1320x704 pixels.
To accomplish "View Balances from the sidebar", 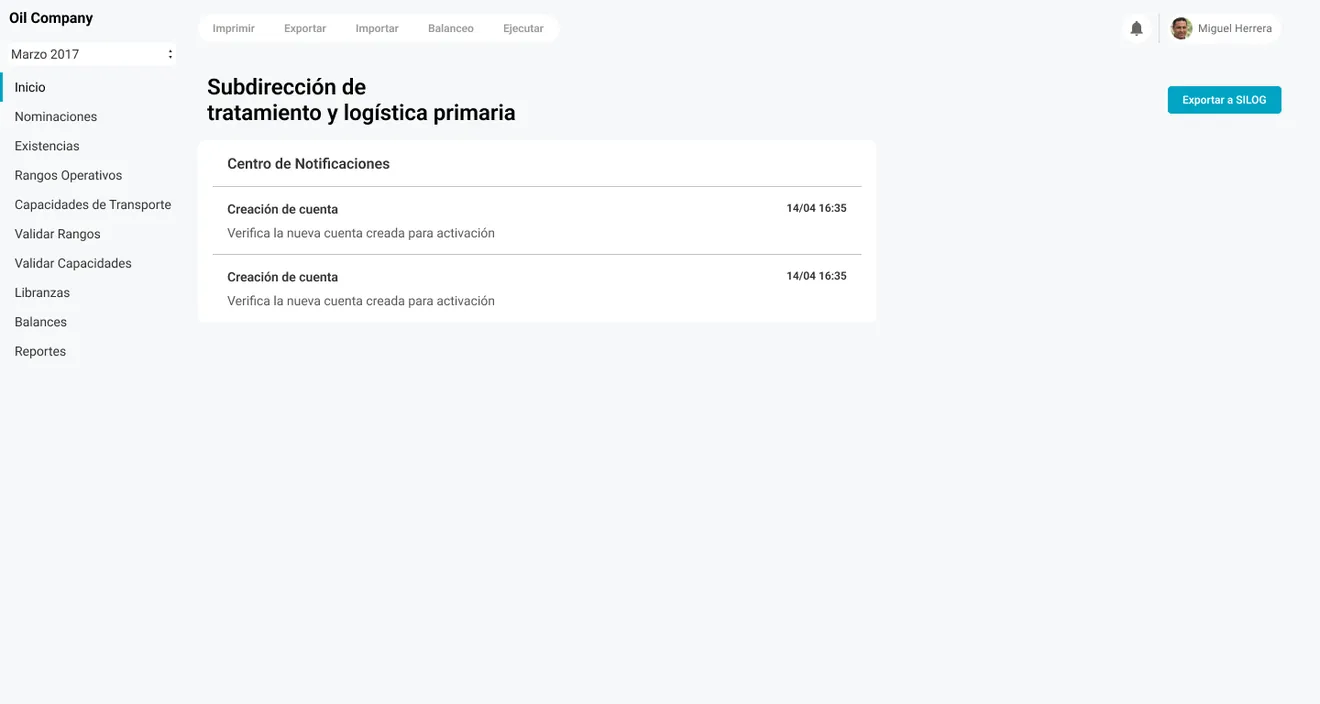I will 41,322.
